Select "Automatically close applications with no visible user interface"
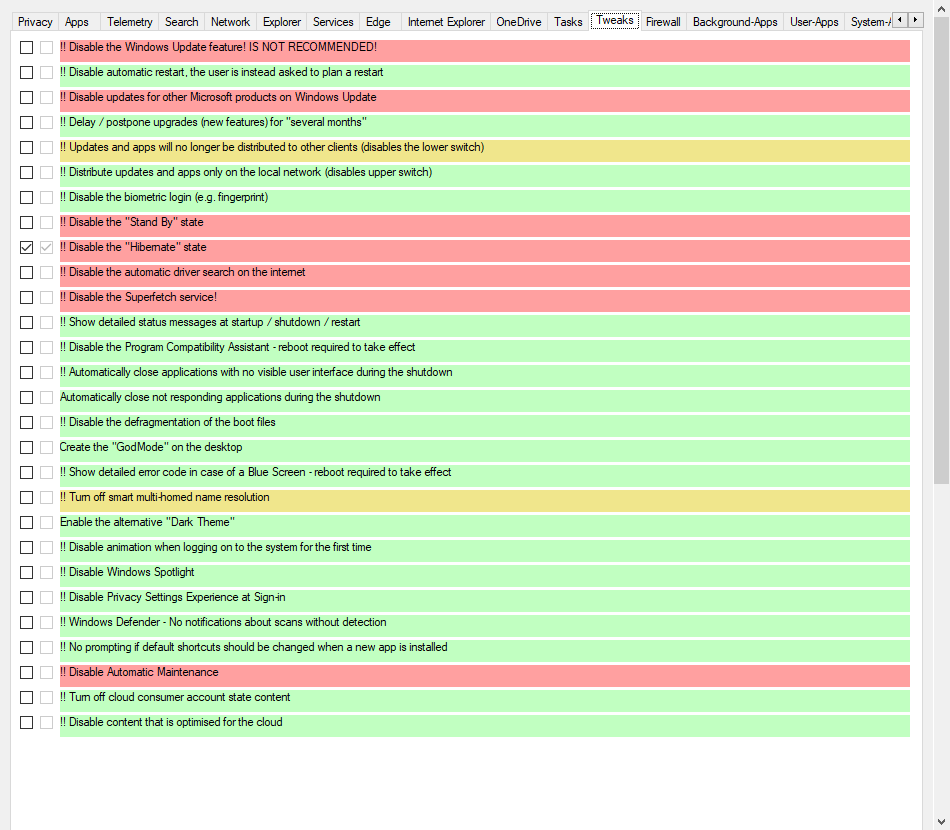The height and width of the screenshot is (830, 950). click(x=485, y=376)
